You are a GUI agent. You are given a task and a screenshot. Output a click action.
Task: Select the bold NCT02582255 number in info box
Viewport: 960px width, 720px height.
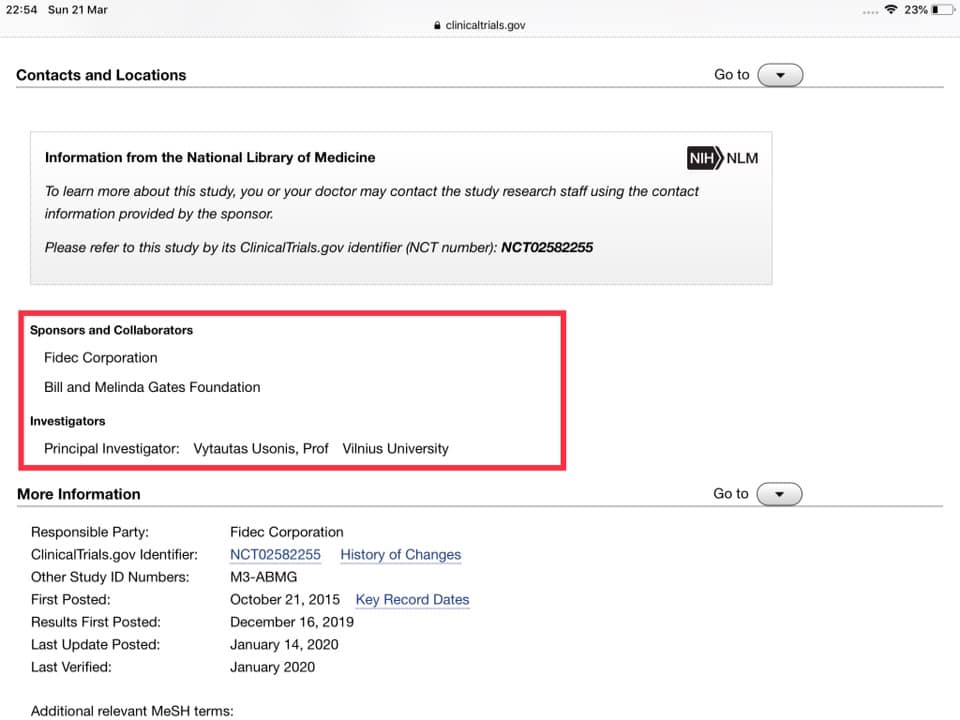point(547,247)
